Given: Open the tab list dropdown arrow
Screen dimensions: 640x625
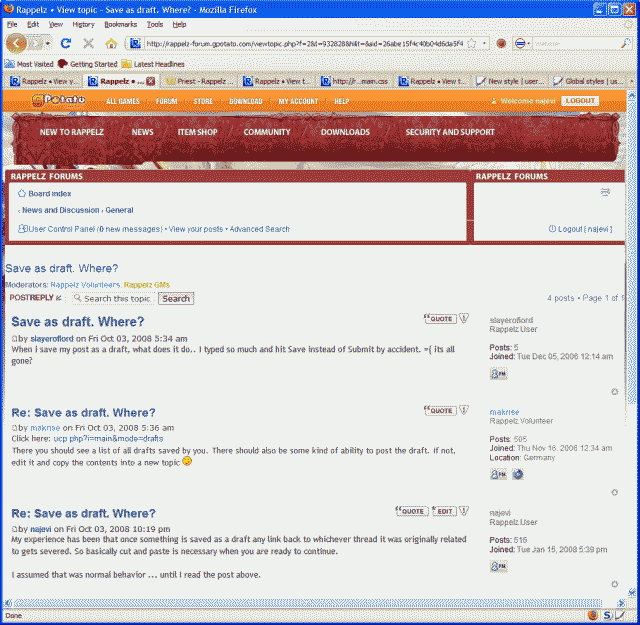Looking at the screenshot, I should pyautogui.click(x=631, y=81).
